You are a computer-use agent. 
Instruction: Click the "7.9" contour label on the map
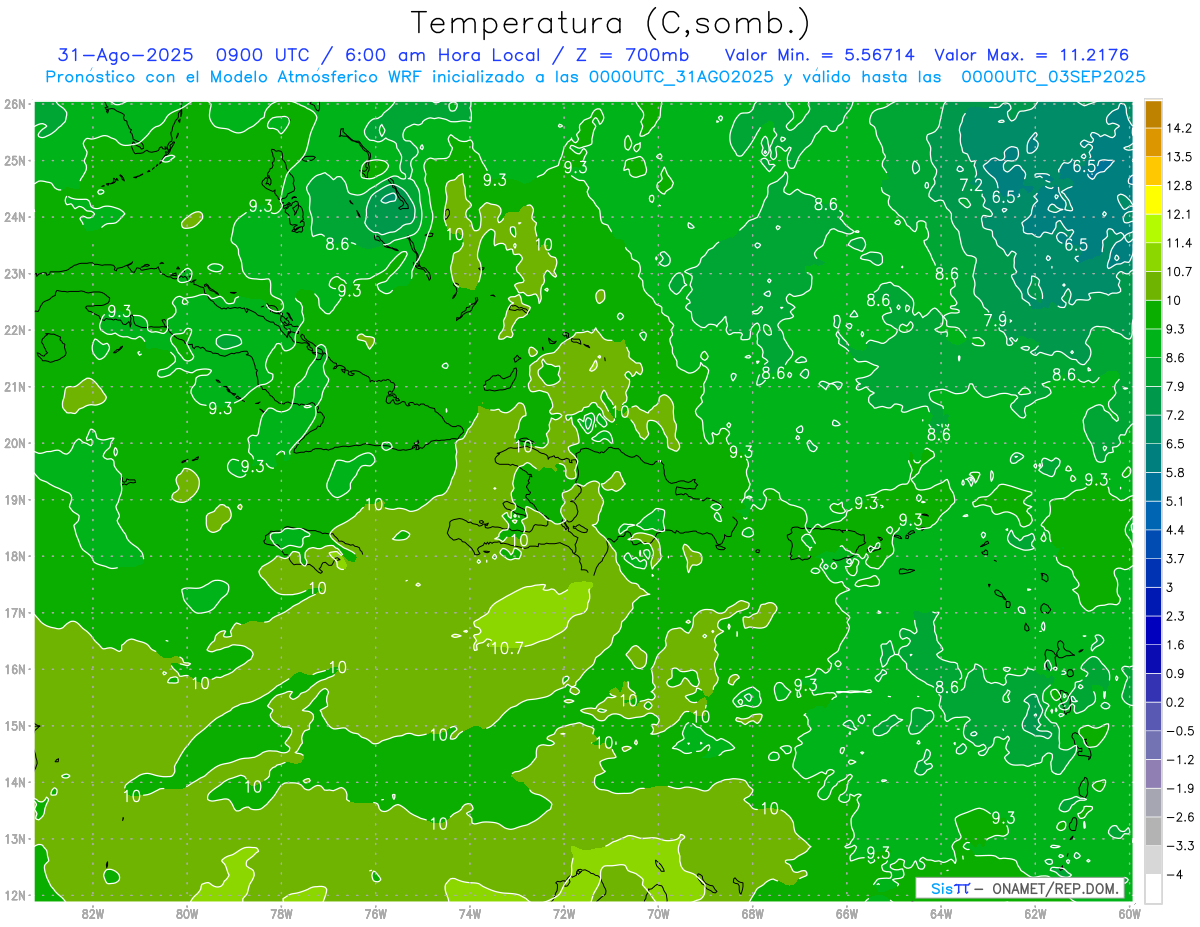point(995,320)
